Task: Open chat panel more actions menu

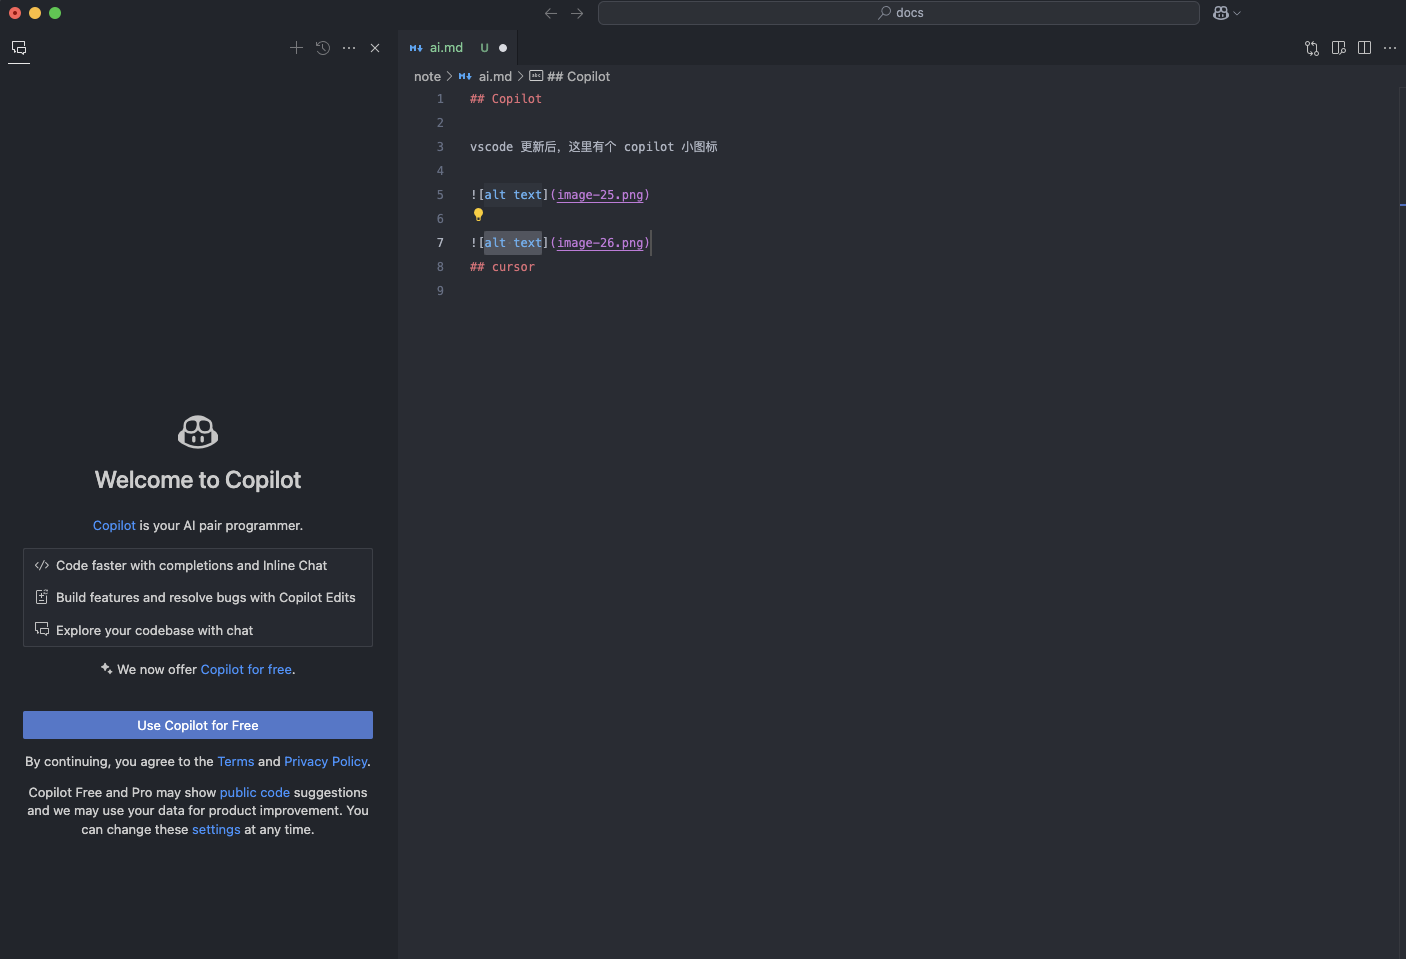Action: [349, 48]
